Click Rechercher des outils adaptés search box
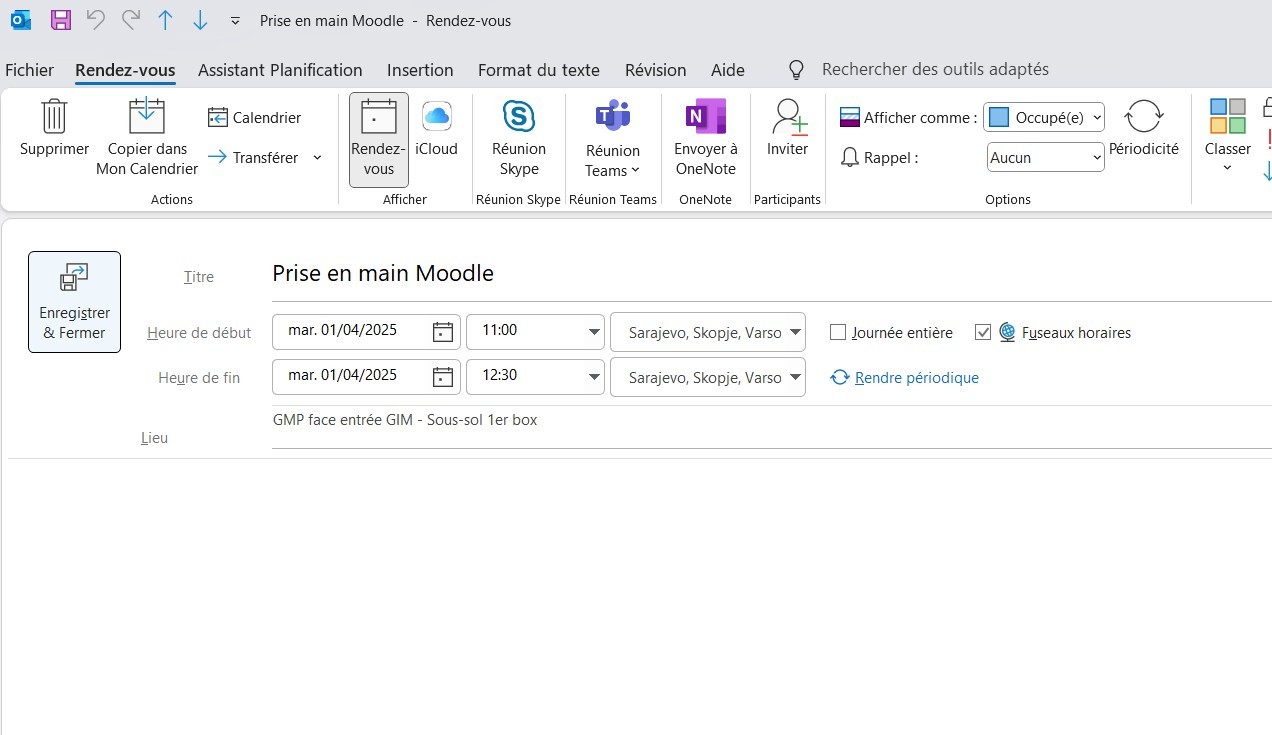The height and width of the screenshot is (735, 1272). click(x=934, y=69)
